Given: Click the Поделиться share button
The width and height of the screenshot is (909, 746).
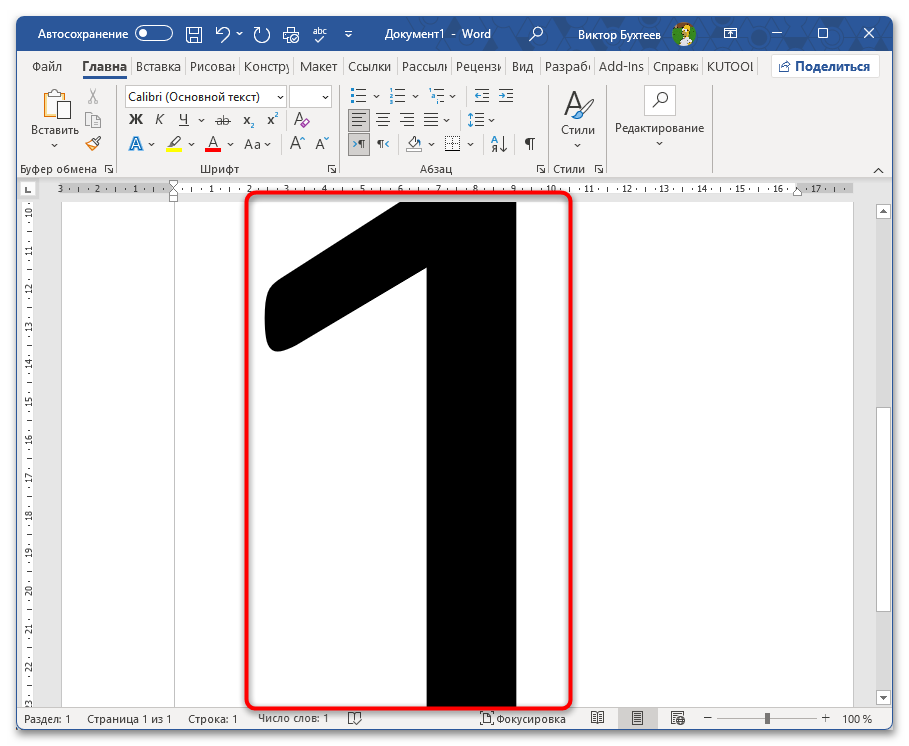Looking at the screenshot, I should 825,67.
